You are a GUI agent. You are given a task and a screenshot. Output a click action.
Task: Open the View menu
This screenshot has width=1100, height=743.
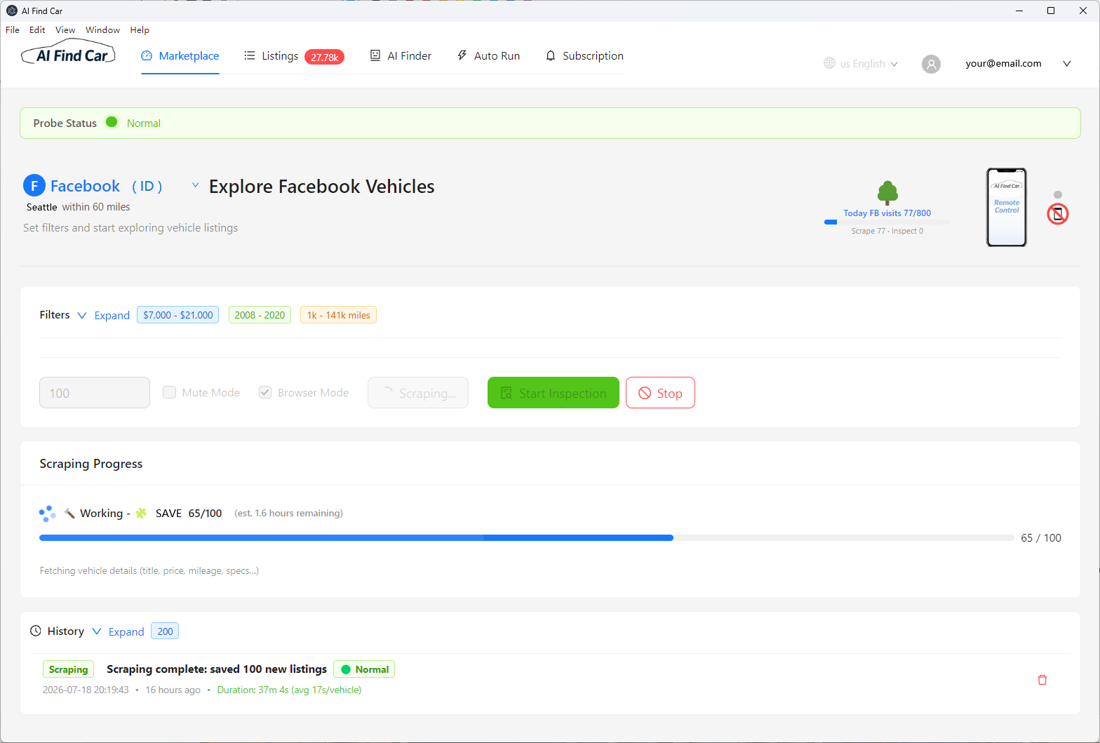(65, 30)
